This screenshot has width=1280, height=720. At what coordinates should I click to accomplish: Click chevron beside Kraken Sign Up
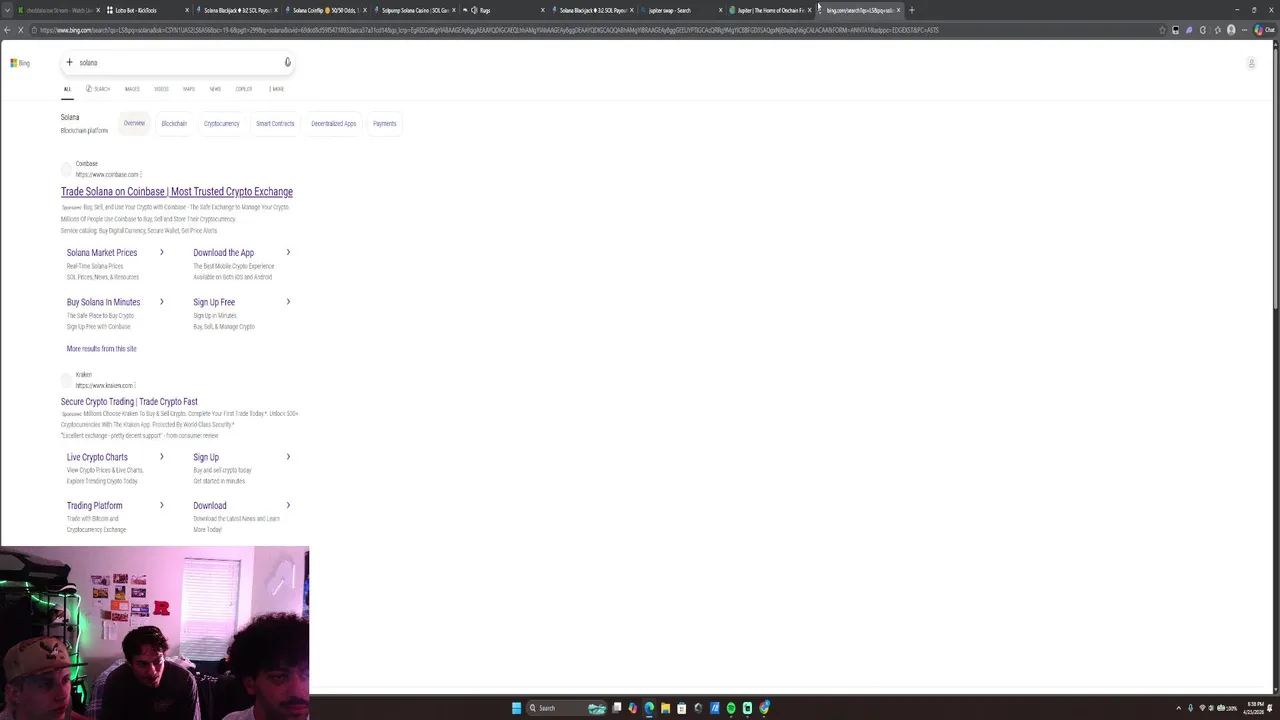288,458
